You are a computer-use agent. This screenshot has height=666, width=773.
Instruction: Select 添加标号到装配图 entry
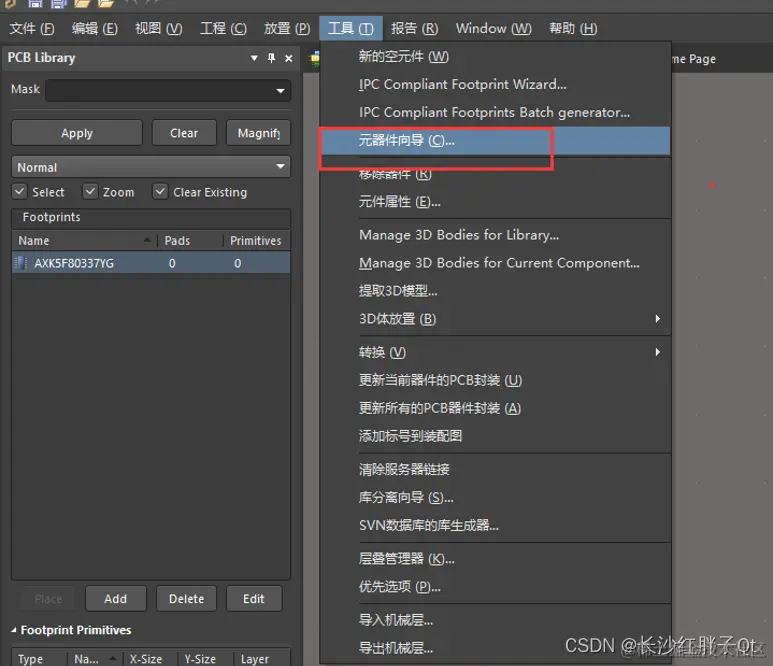(495, 436)
